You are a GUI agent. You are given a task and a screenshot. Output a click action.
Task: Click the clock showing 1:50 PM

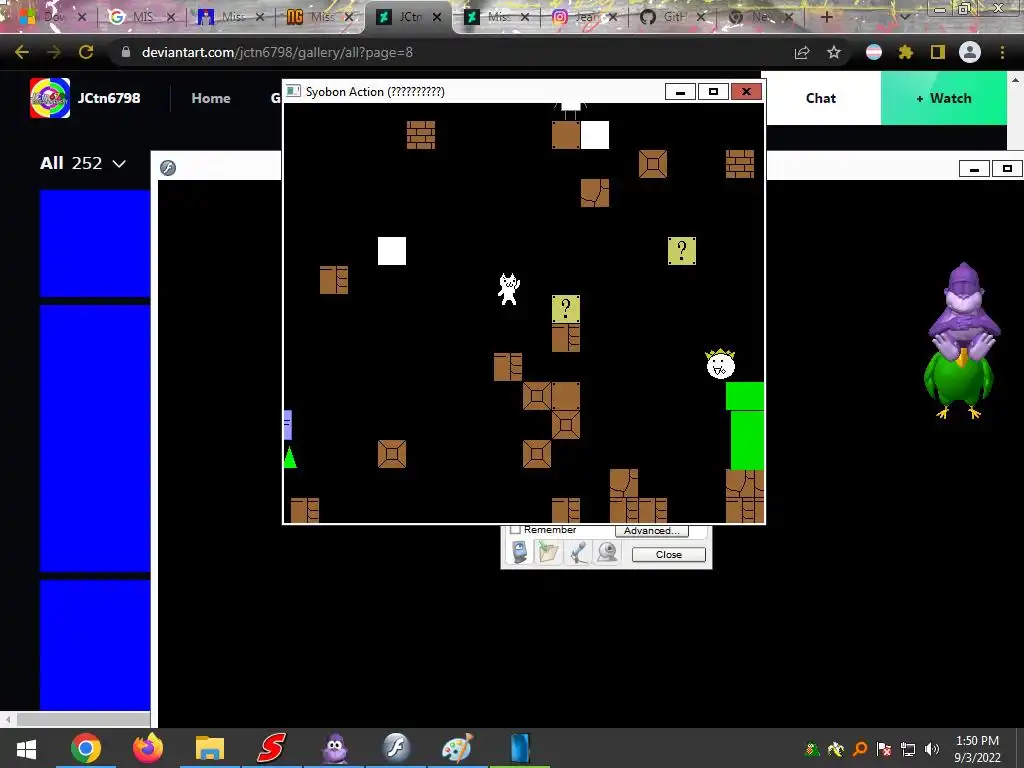pyautogui.click(x=977, y=741)
